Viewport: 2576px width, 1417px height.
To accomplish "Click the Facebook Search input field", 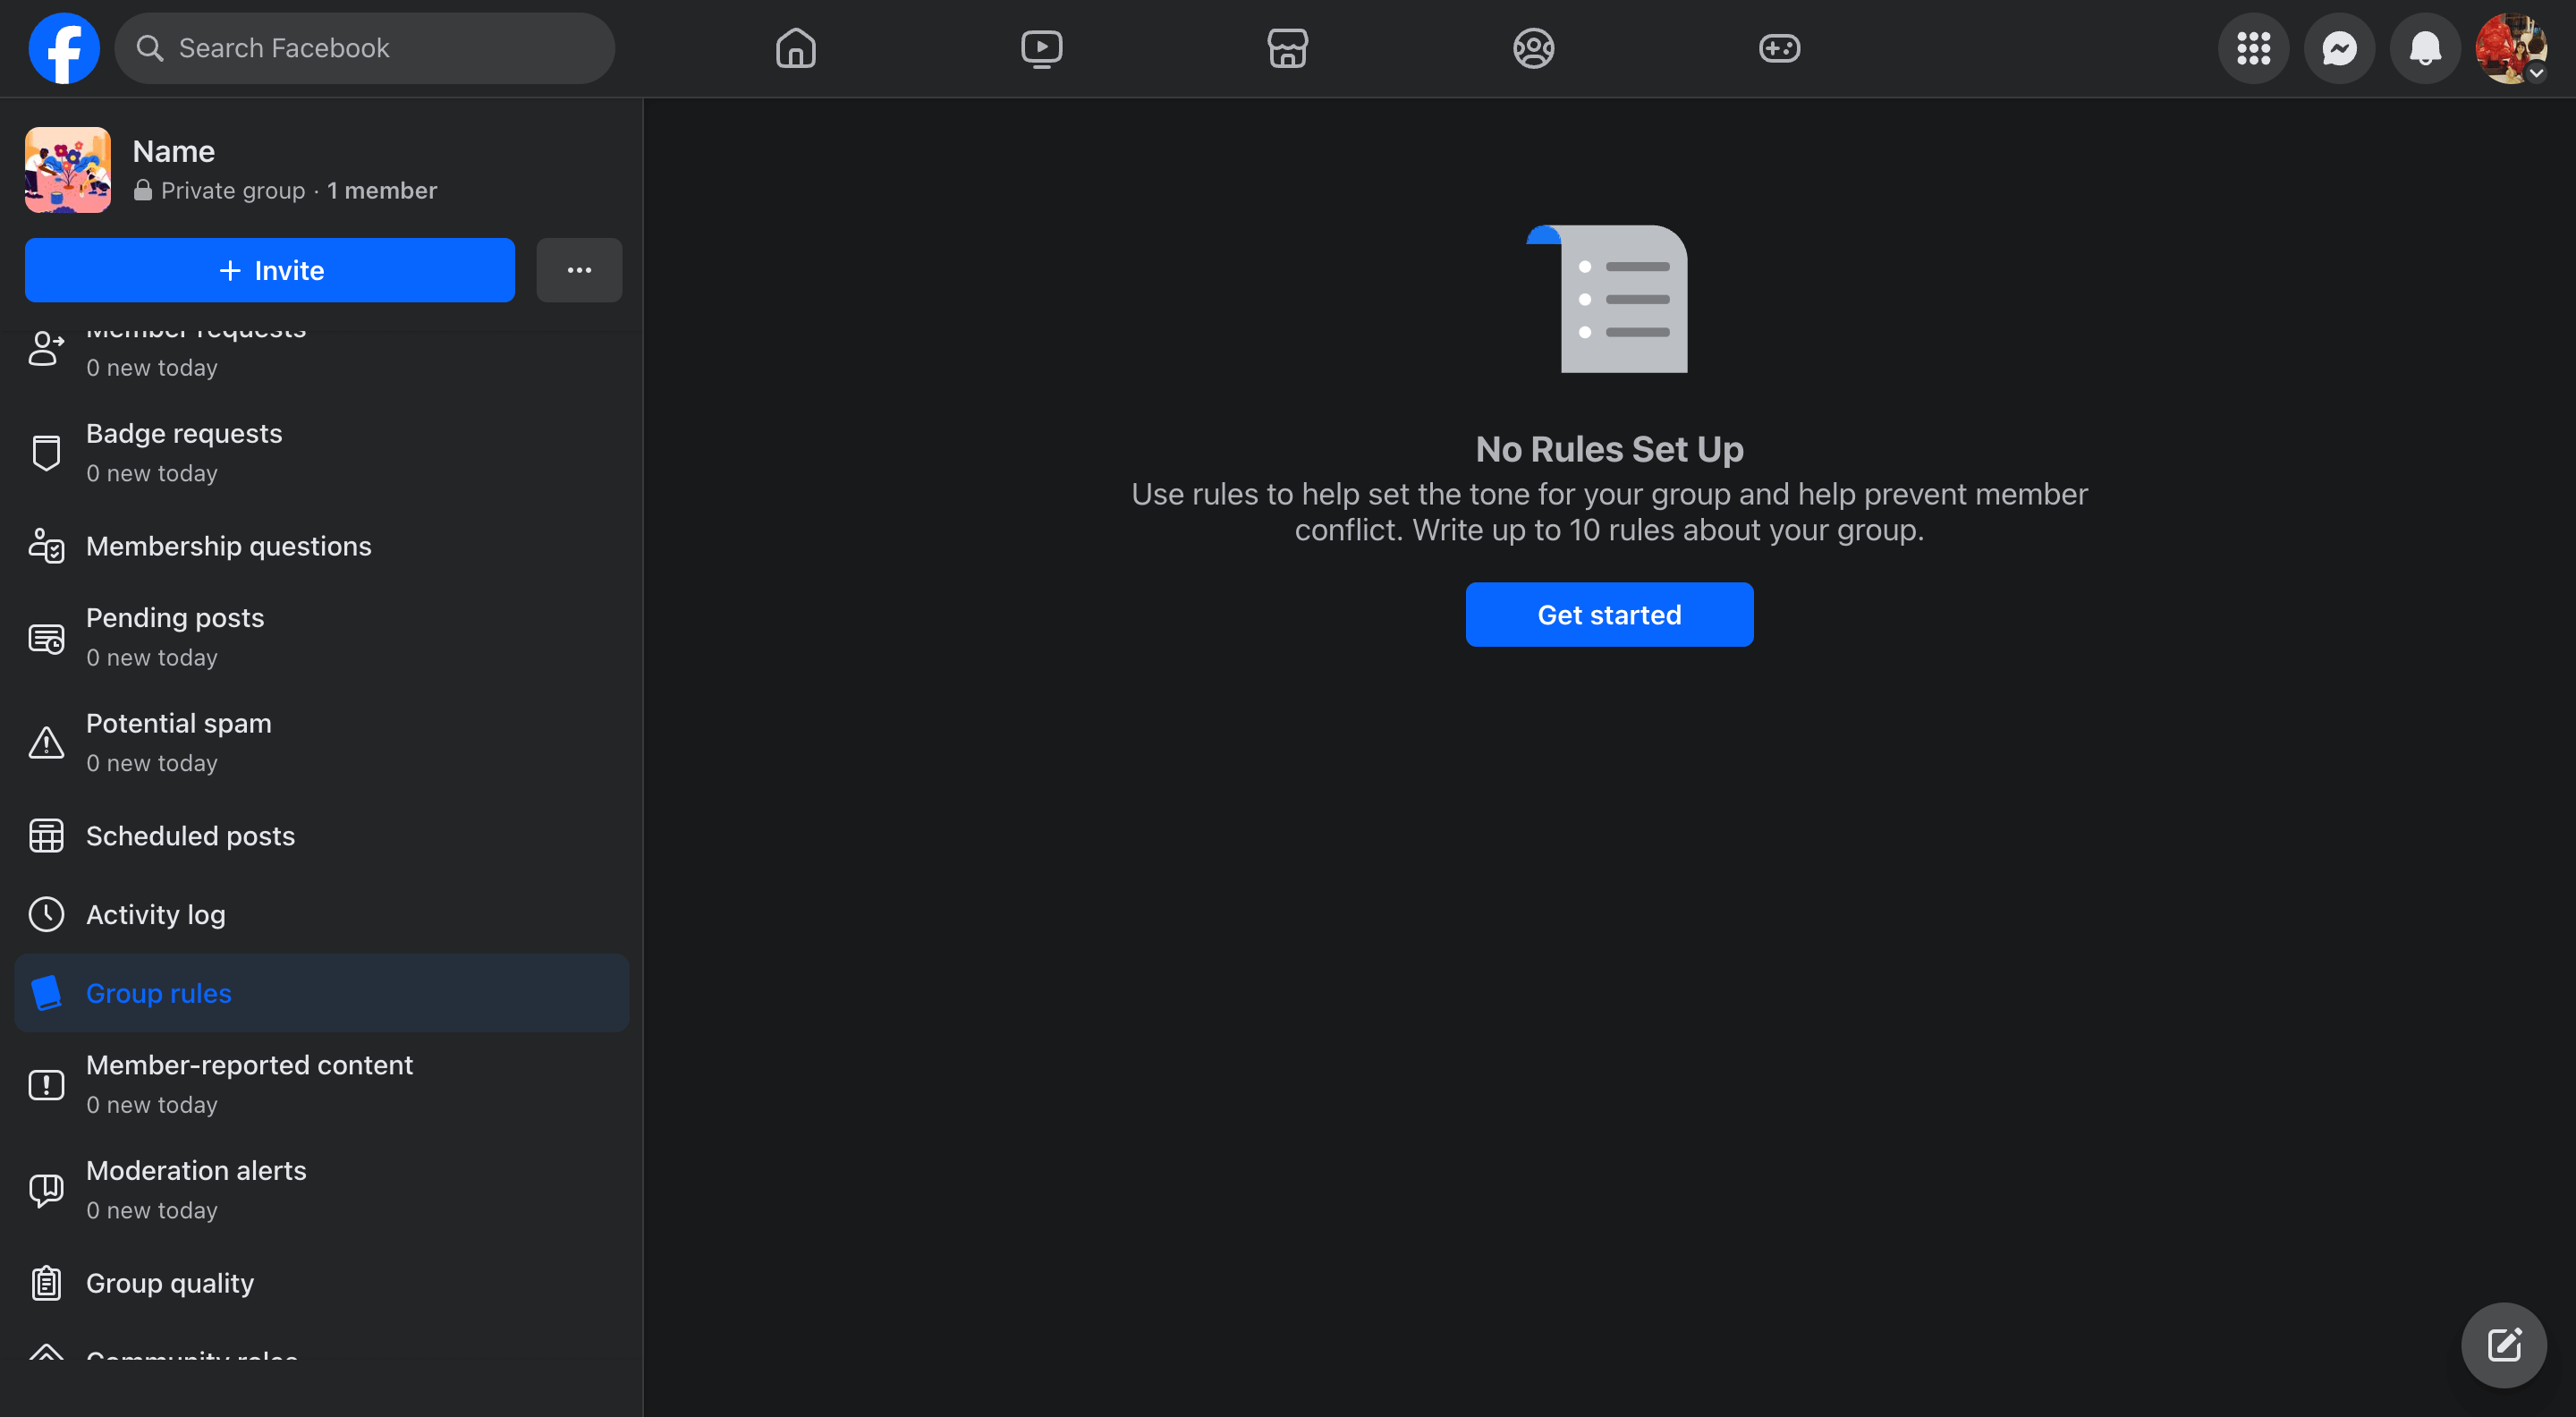I will click(365, 47).
